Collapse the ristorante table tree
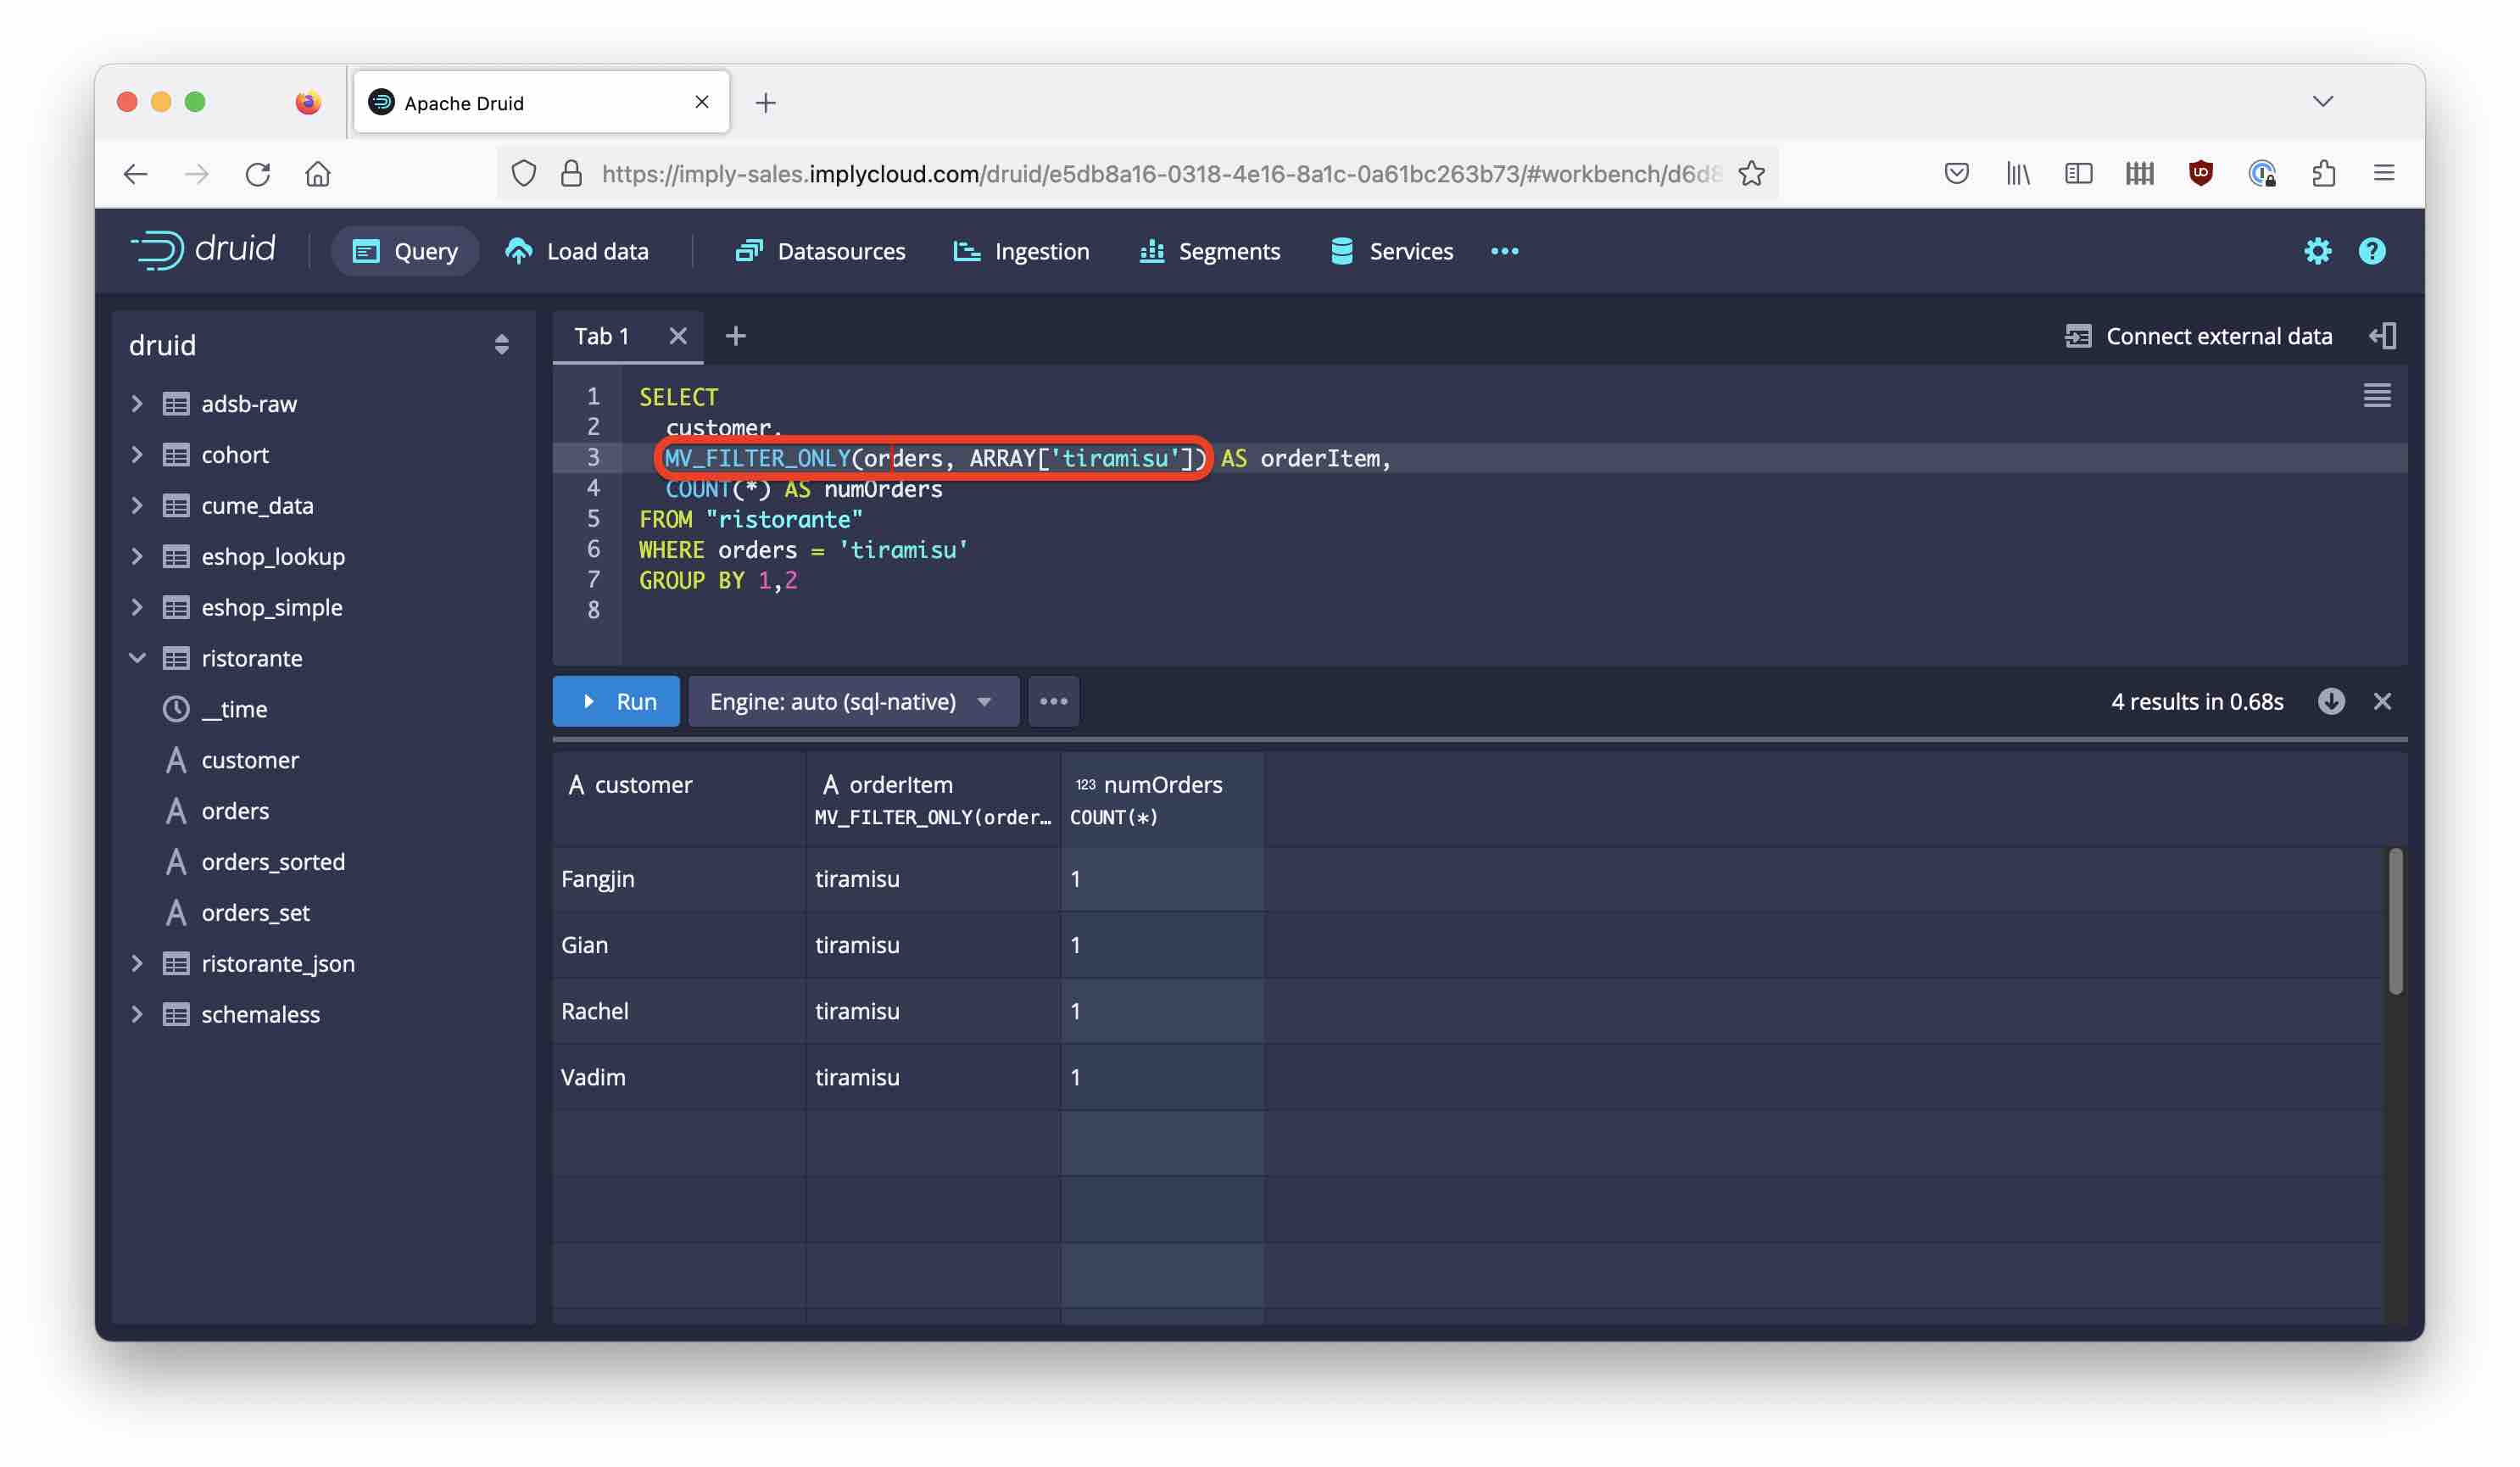This screenshot has width=2520, height=1467. tap(138, 658)
